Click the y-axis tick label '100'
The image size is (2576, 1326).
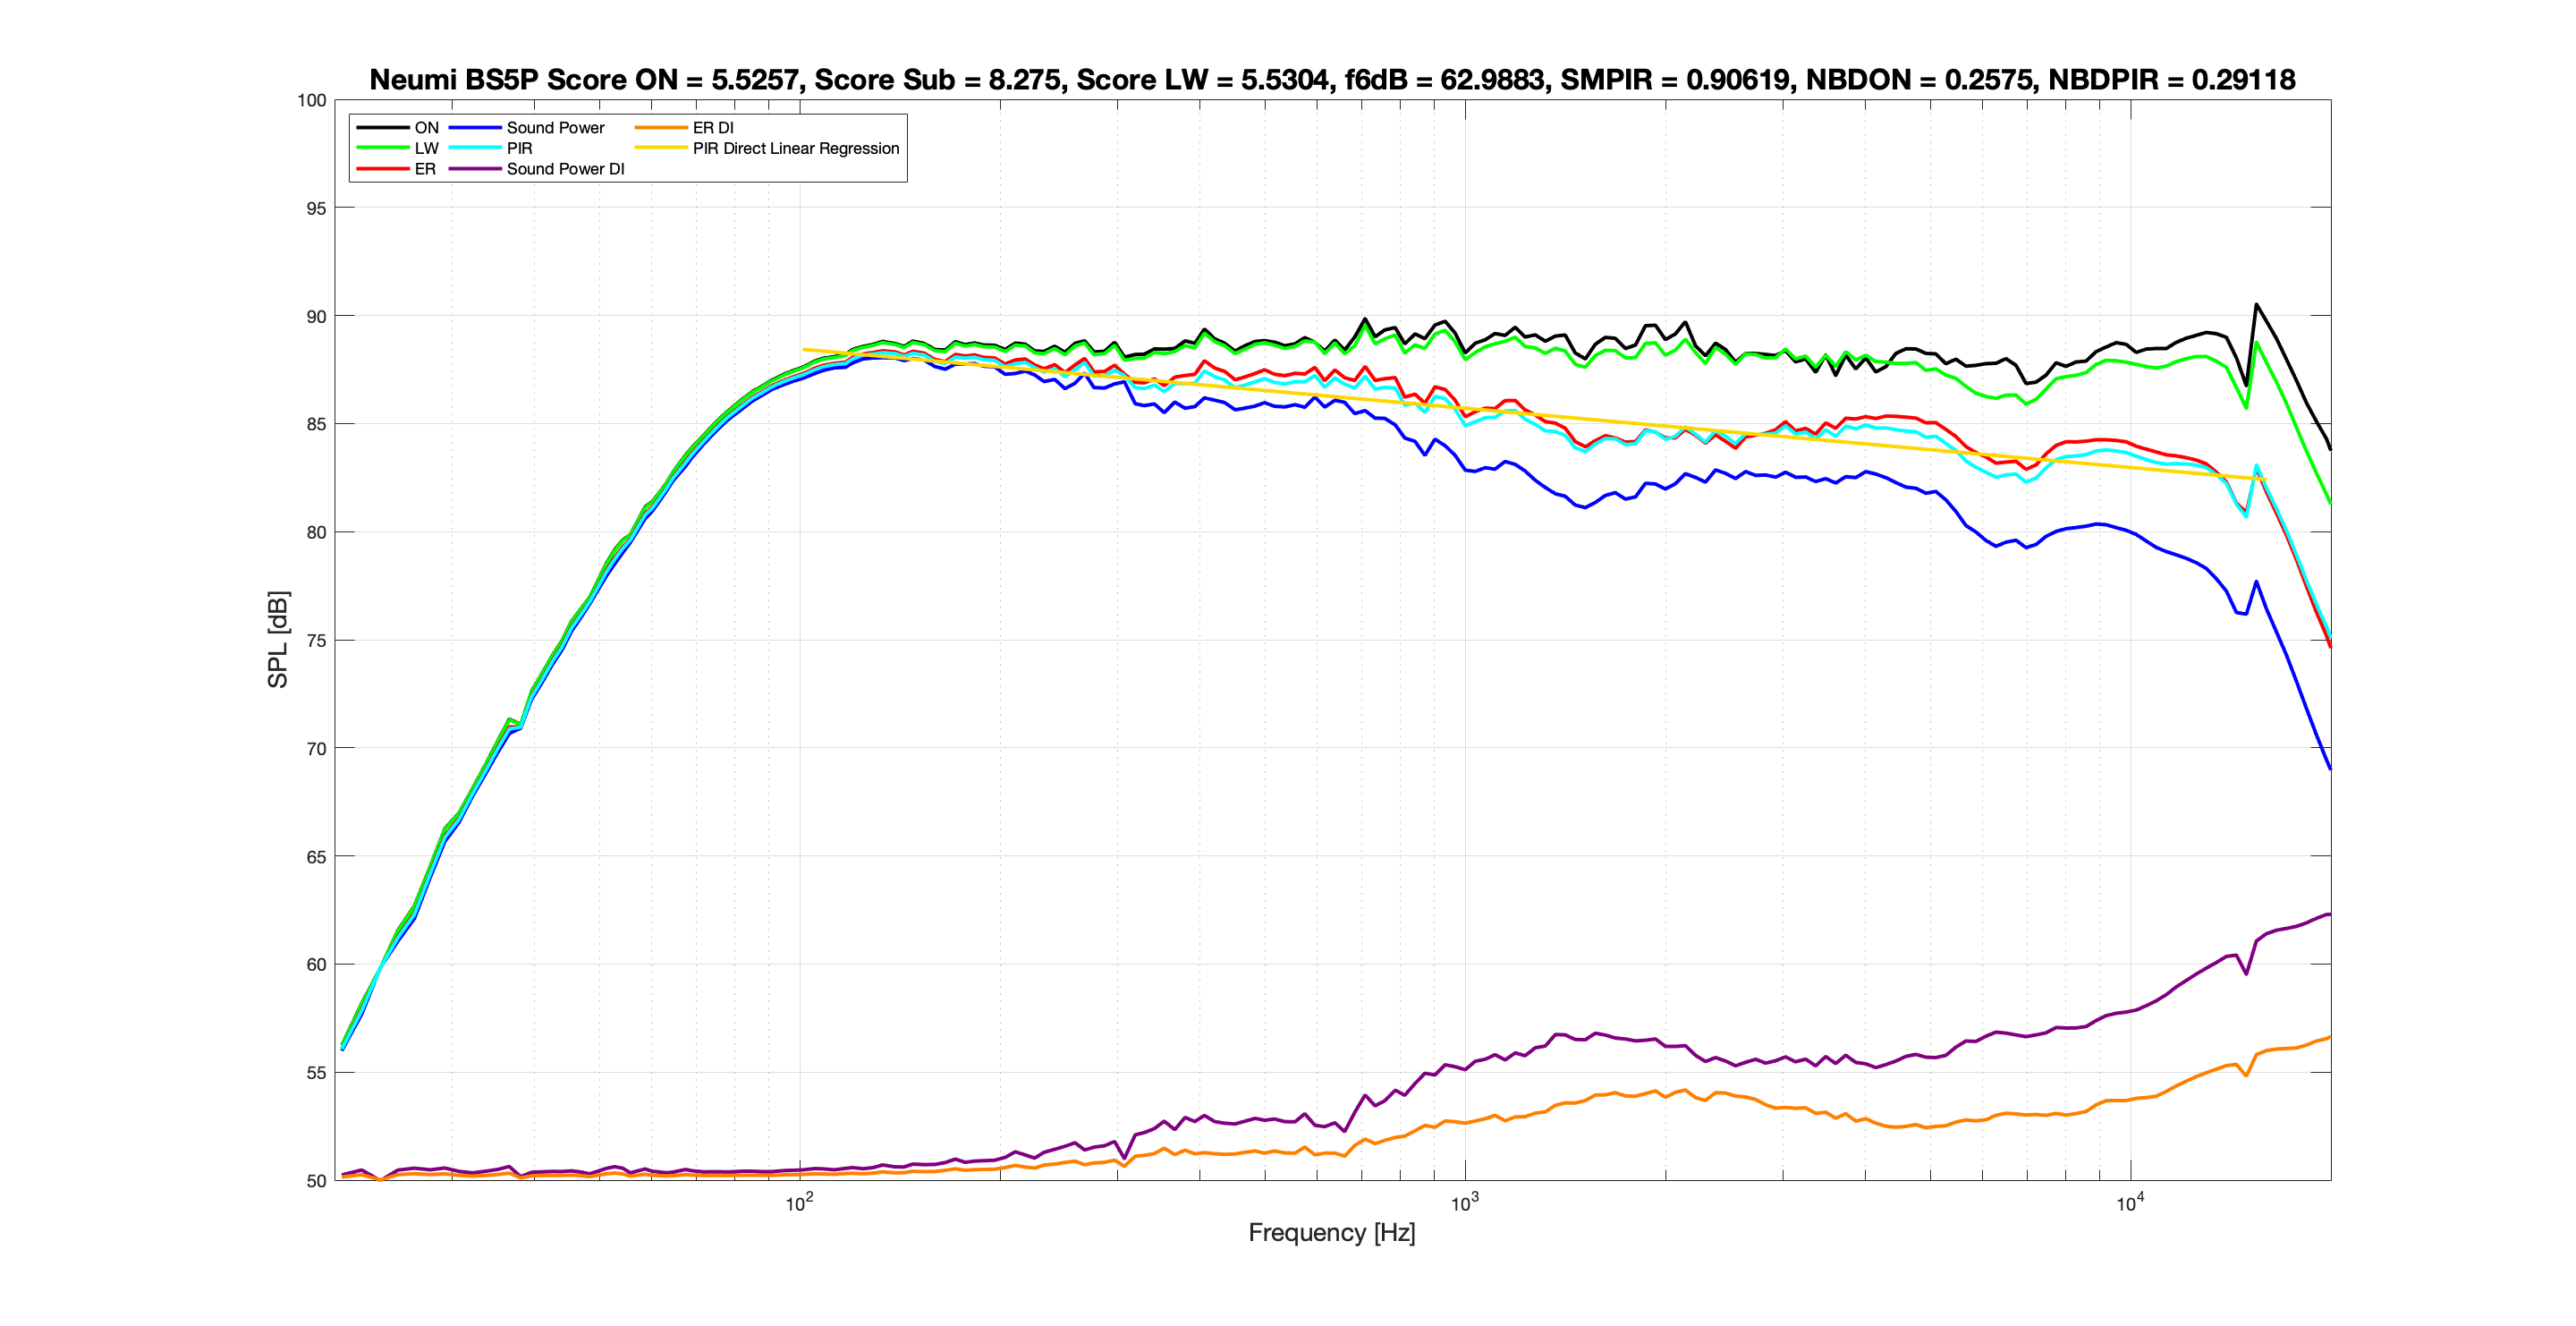(x=312, y=100)
